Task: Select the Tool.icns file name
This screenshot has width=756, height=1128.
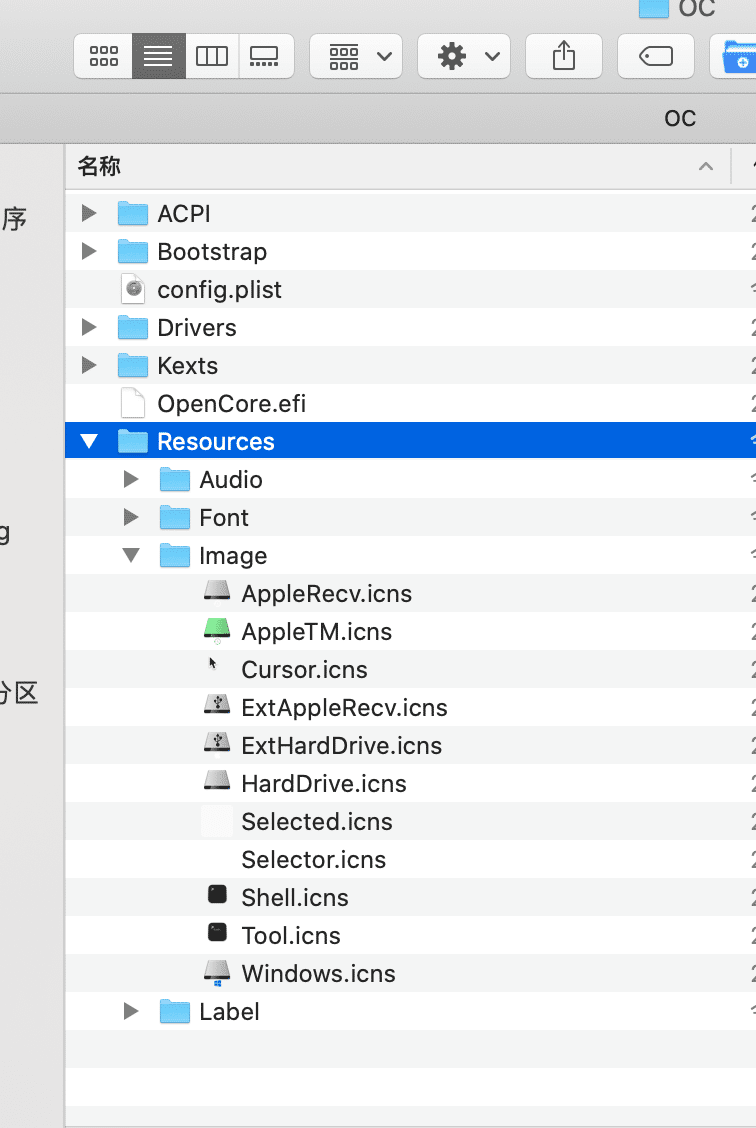Action: 291,936
